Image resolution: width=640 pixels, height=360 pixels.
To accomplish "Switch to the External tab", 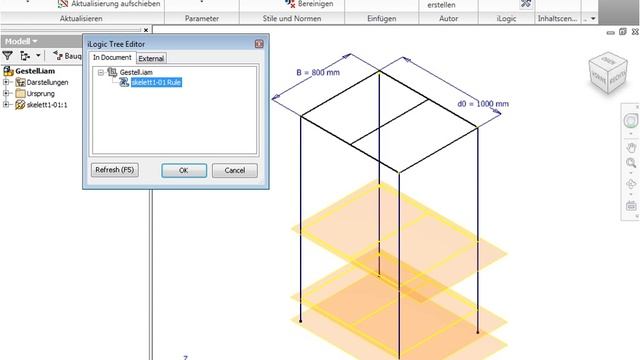I will tap(151, 58).
